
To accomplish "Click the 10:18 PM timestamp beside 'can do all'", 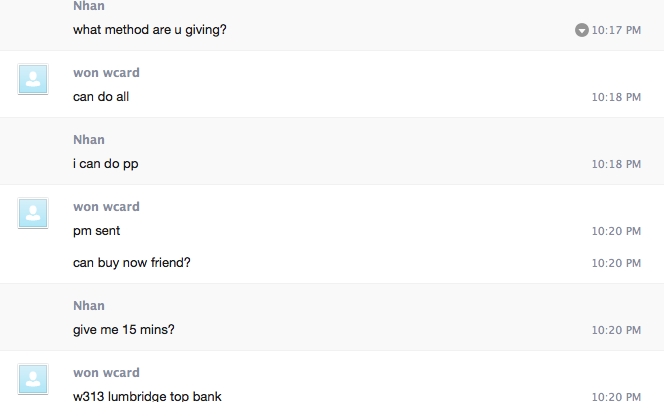I will click(x=616, y=97).
